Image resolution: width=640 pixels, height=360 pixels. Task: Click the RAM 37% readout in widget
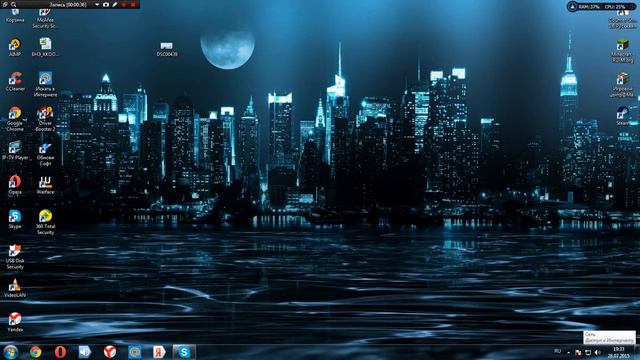tap(589, 7)
